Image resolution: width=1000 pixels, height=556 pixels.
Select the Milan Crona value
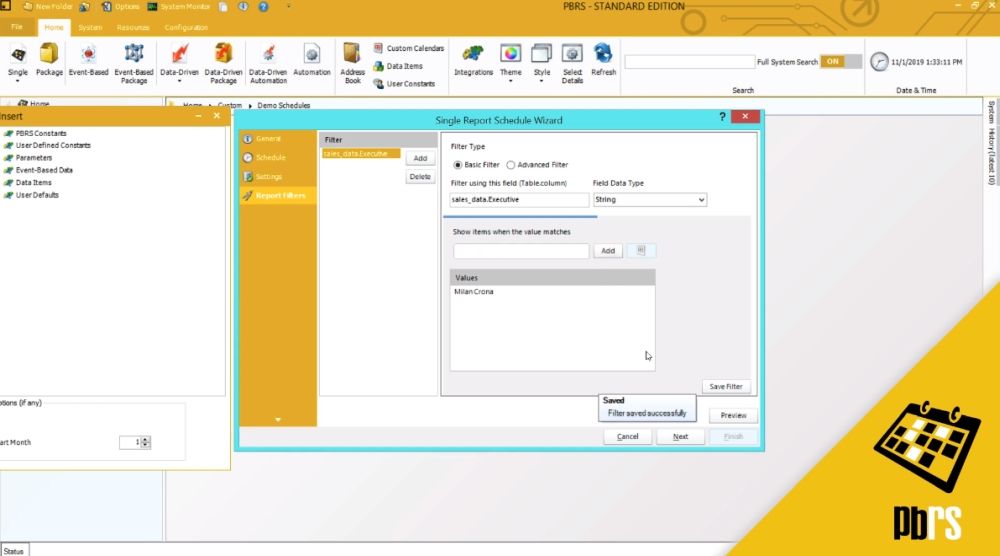(x=474, y=292)
